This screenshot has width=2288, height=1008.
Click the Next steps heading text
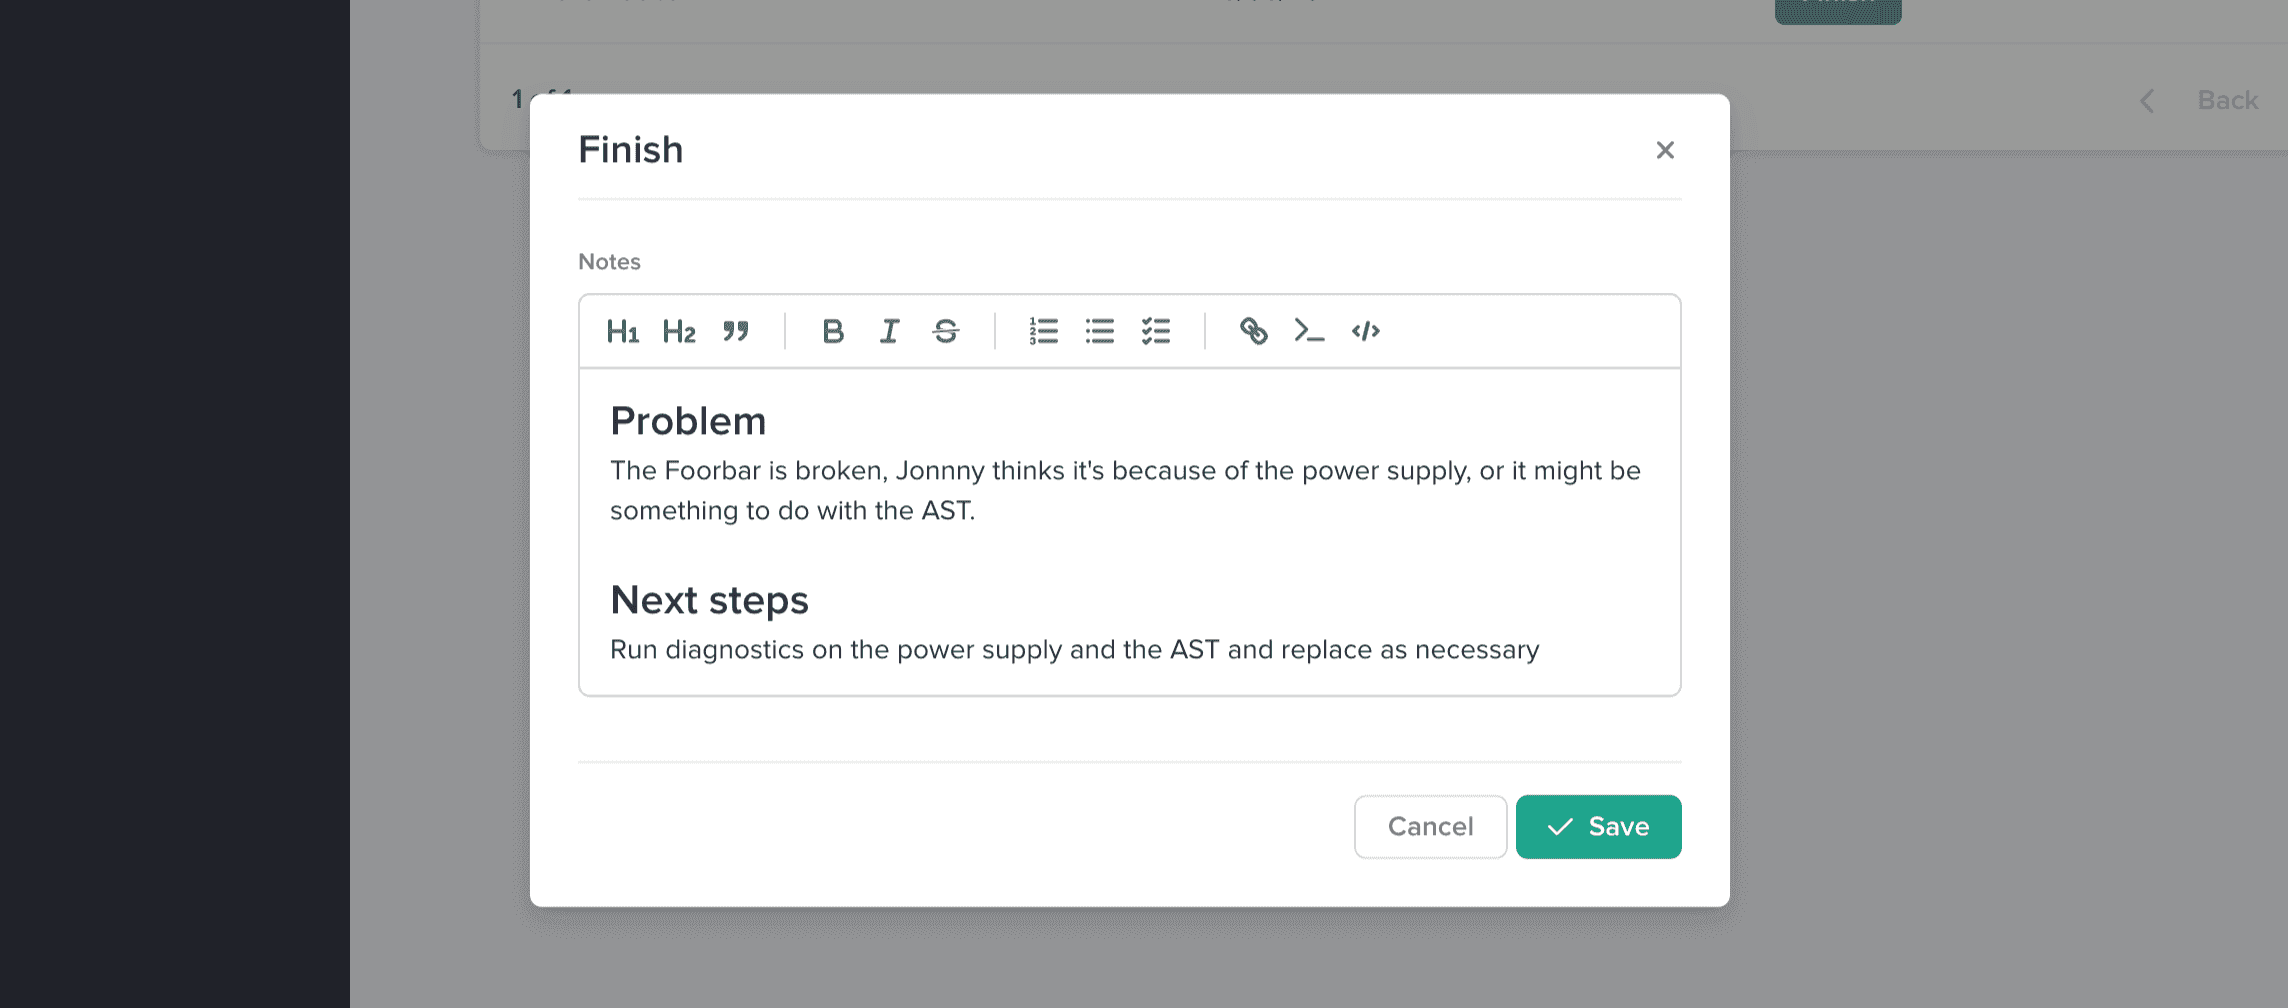(709, 600)
